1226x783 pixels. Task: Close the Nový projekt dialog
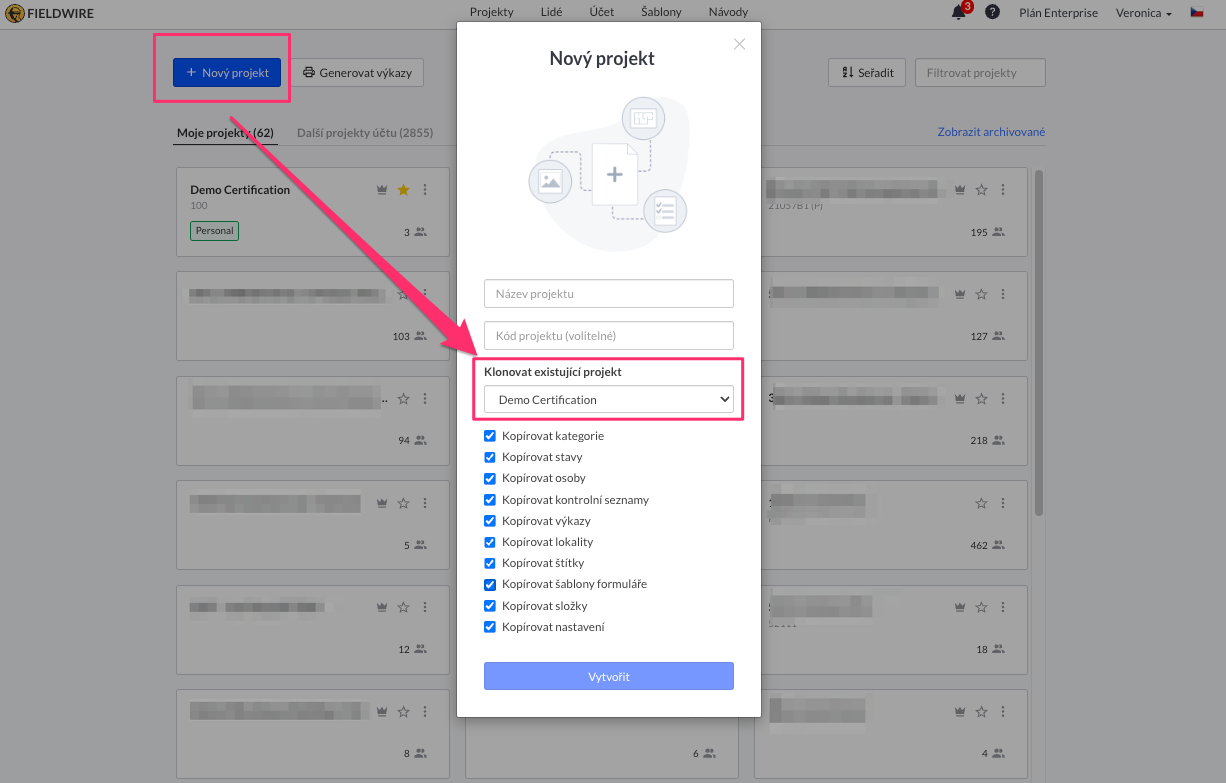click(x=740, y=44)
